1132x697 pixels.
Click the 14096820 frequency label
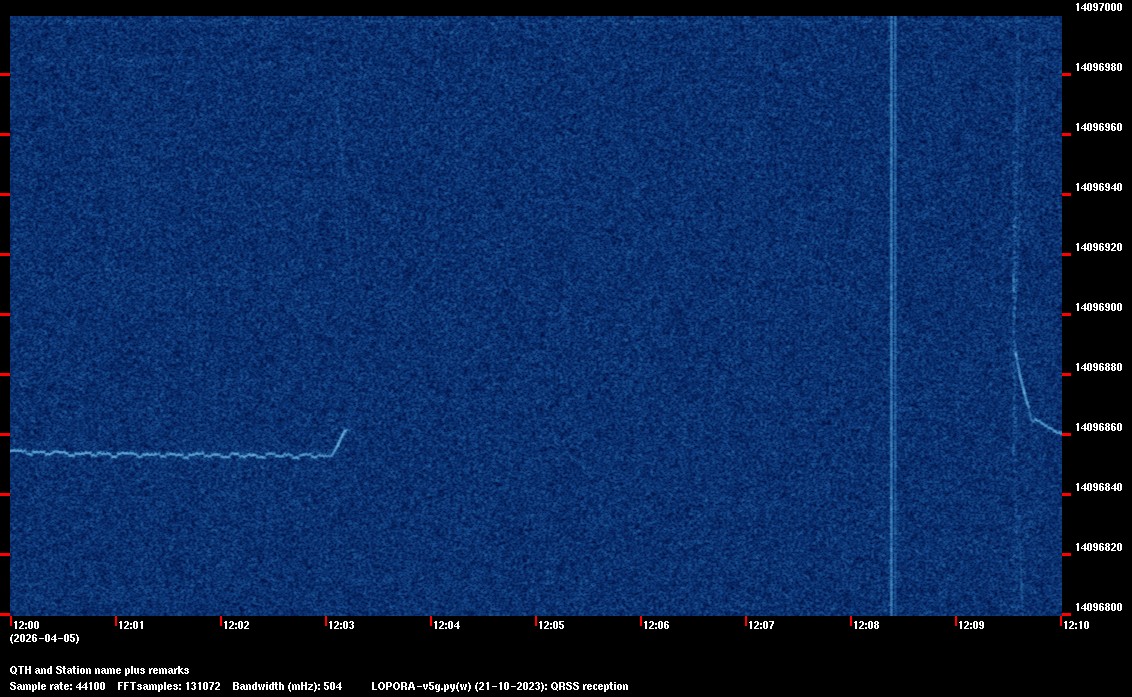click(1099, 547)
